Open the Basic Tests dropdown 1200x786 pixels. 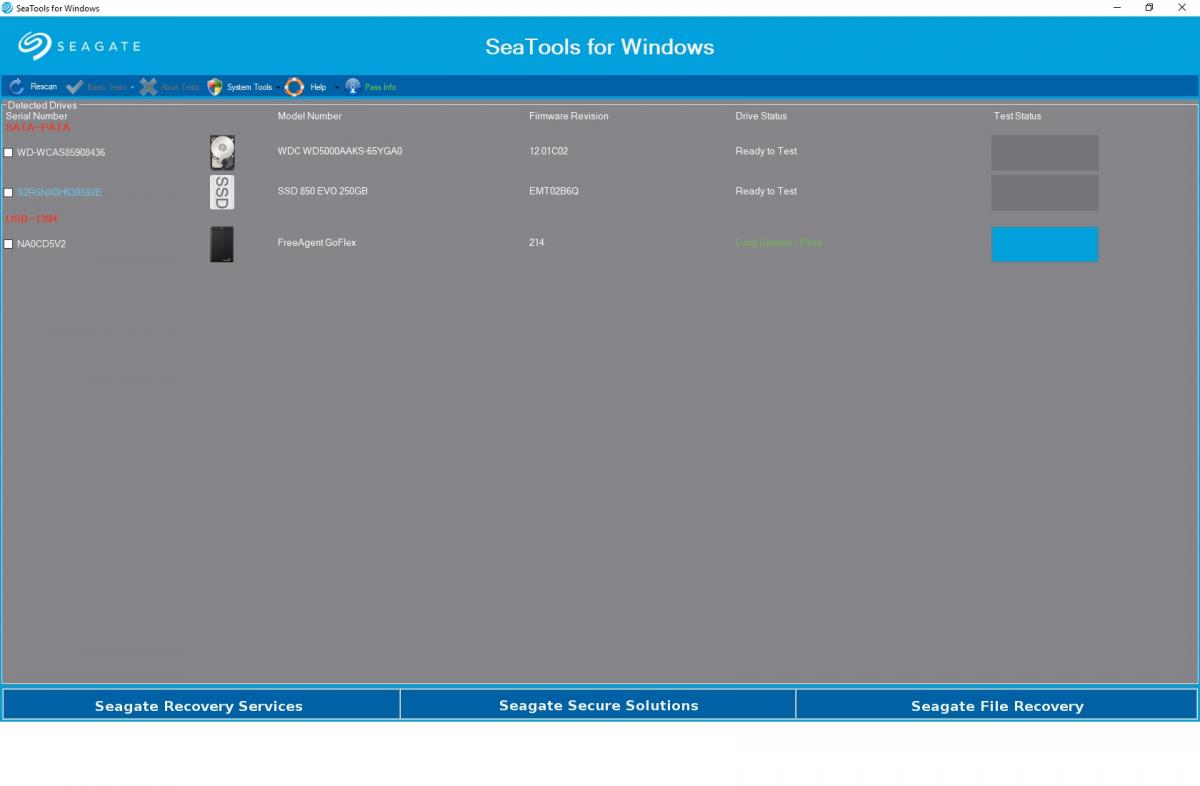point(100,87)
